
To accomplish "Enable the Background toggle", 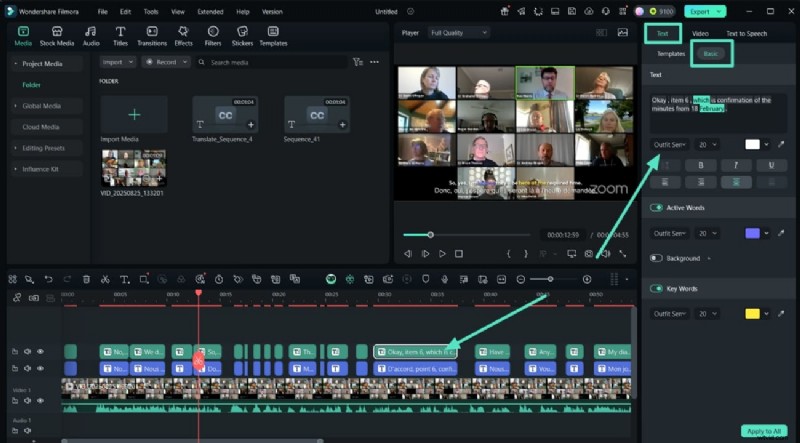I will (657, 258).
